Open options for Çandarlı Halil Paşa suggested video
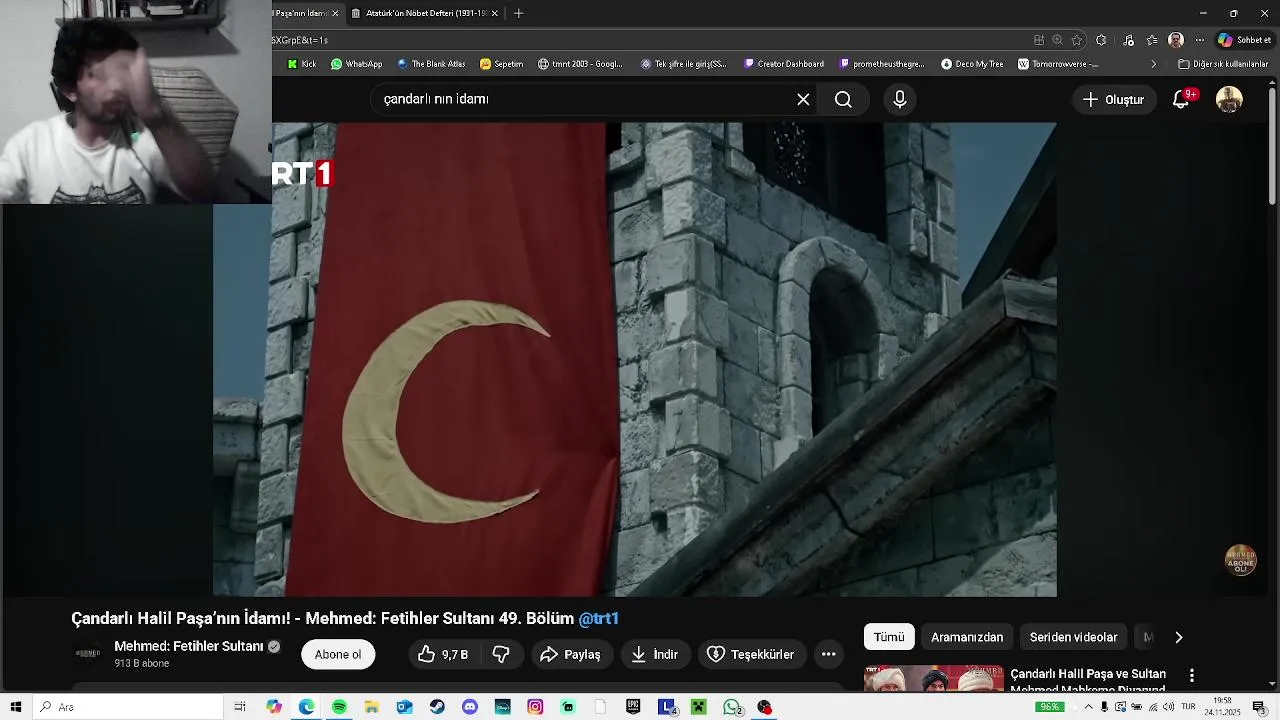 (1191, 676)
